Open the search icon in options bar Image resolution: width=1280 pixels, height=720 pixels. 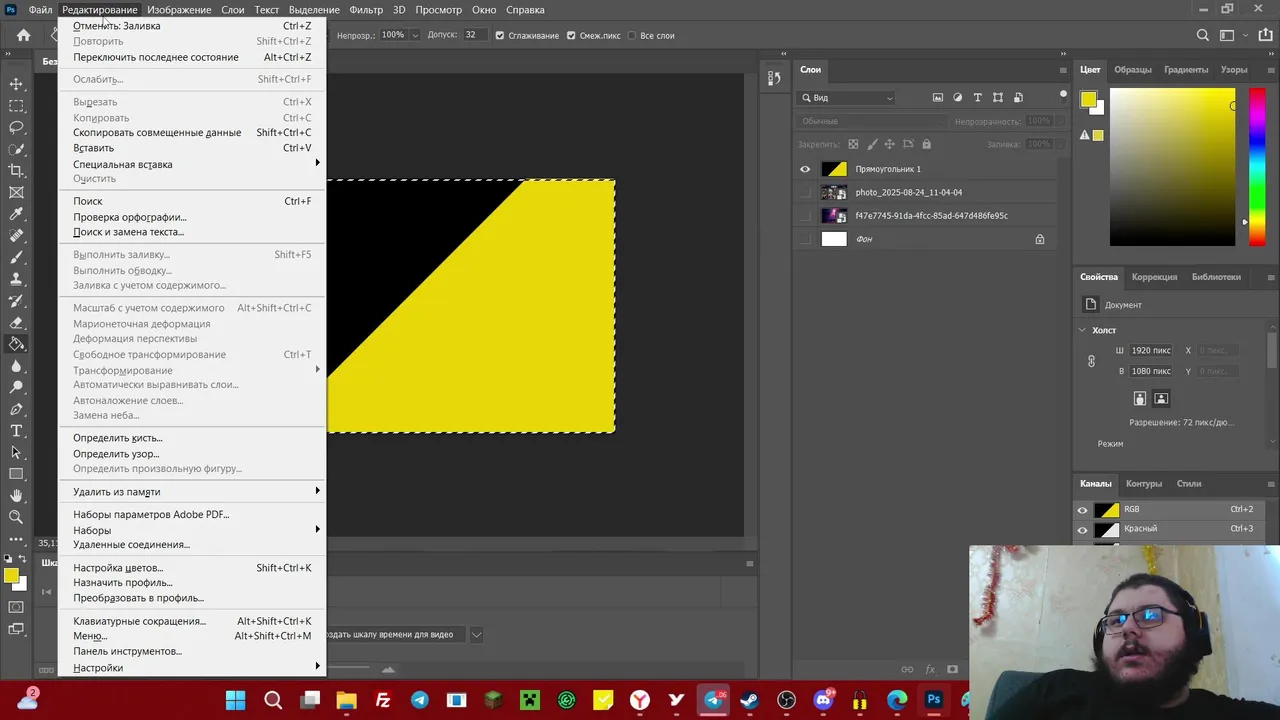click(1203, 35)
